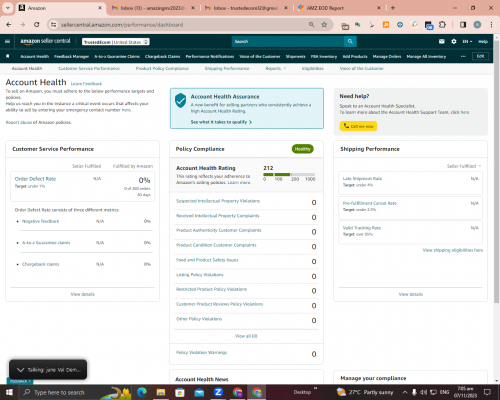Viewport: 500px width, 400px height.
Task: Click the three-dot more icon beside Edit
Action: [463, 56]
